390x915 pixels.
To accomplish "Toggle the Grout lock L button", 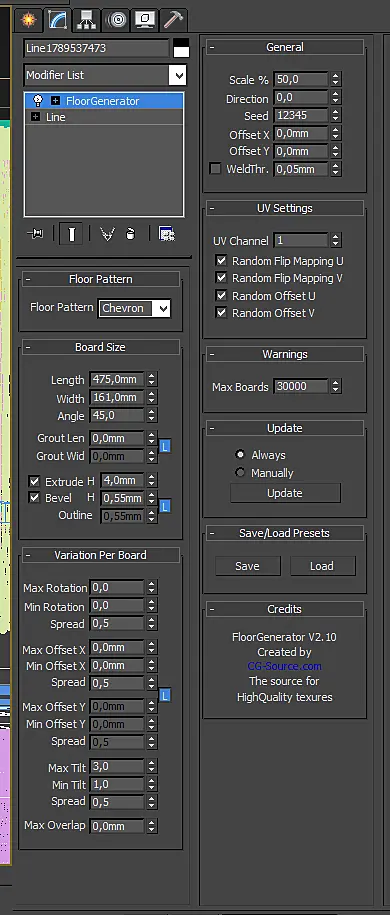I will 165,447.
